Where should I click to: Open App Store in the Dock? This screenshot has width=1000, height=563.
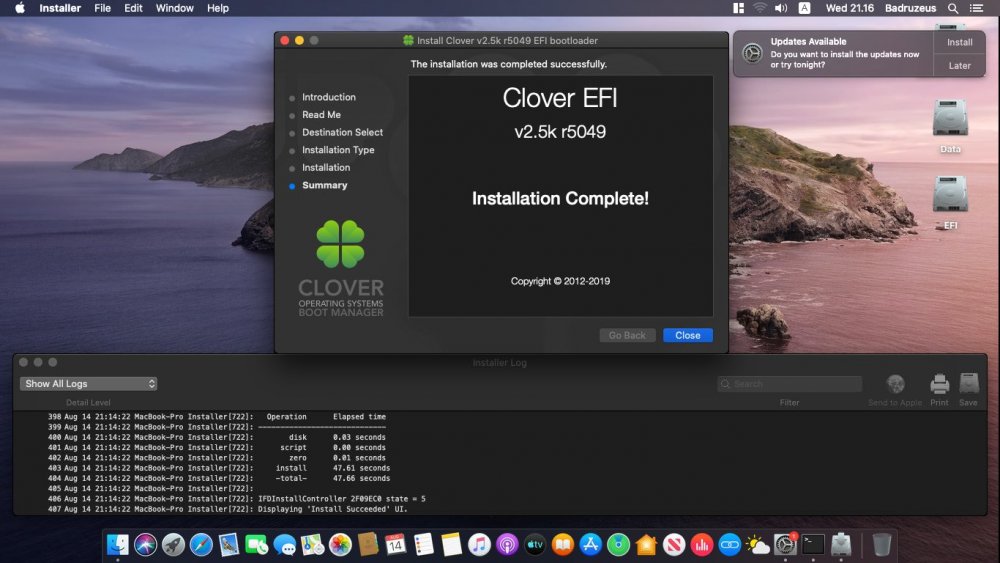tap(591, 545)
